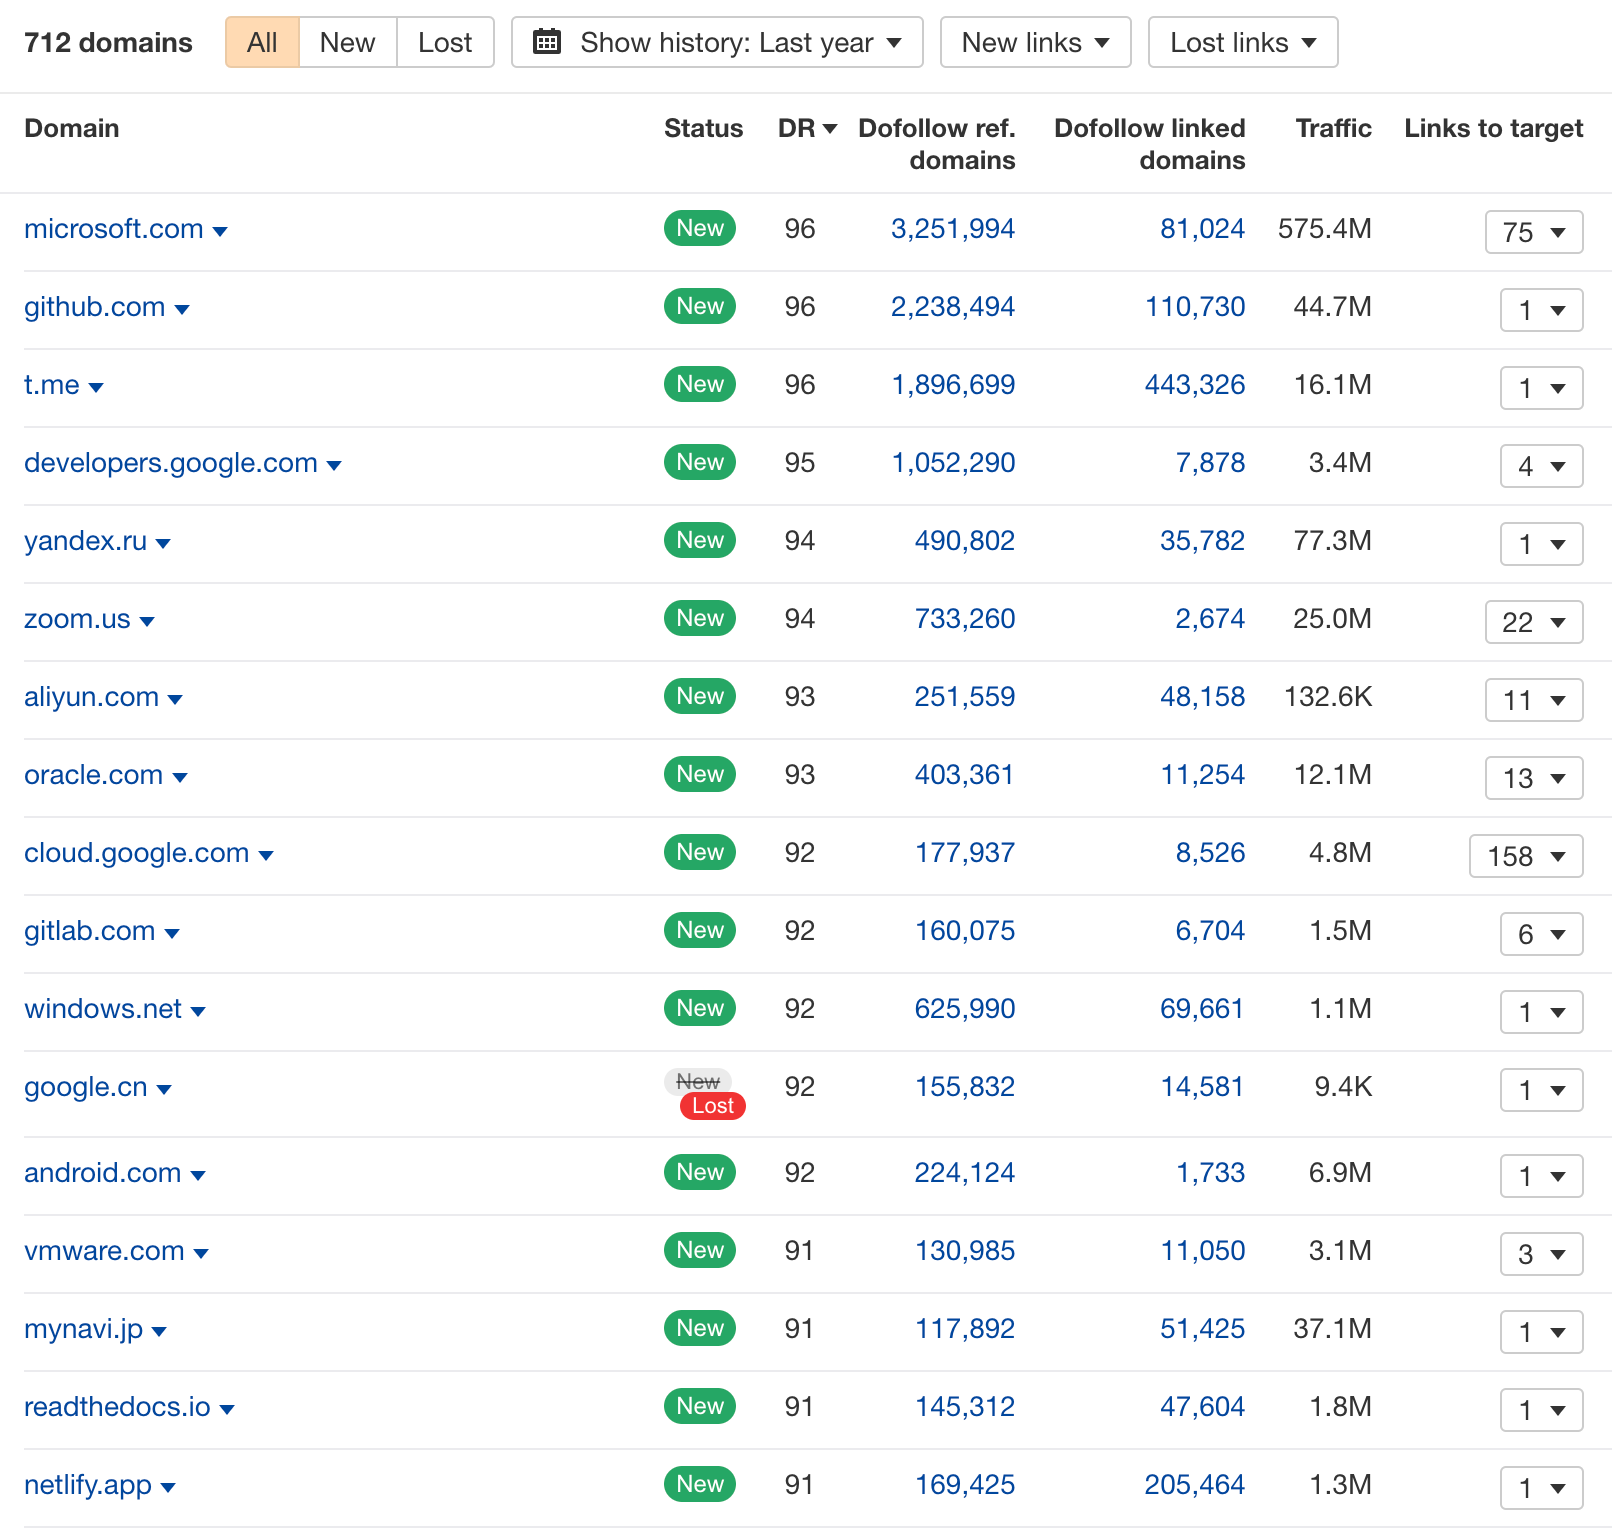Click the New status badge for microsoft.com
Image resolution: width=1612 pixels, height=1532 pixels.
(x=700, y=228)
